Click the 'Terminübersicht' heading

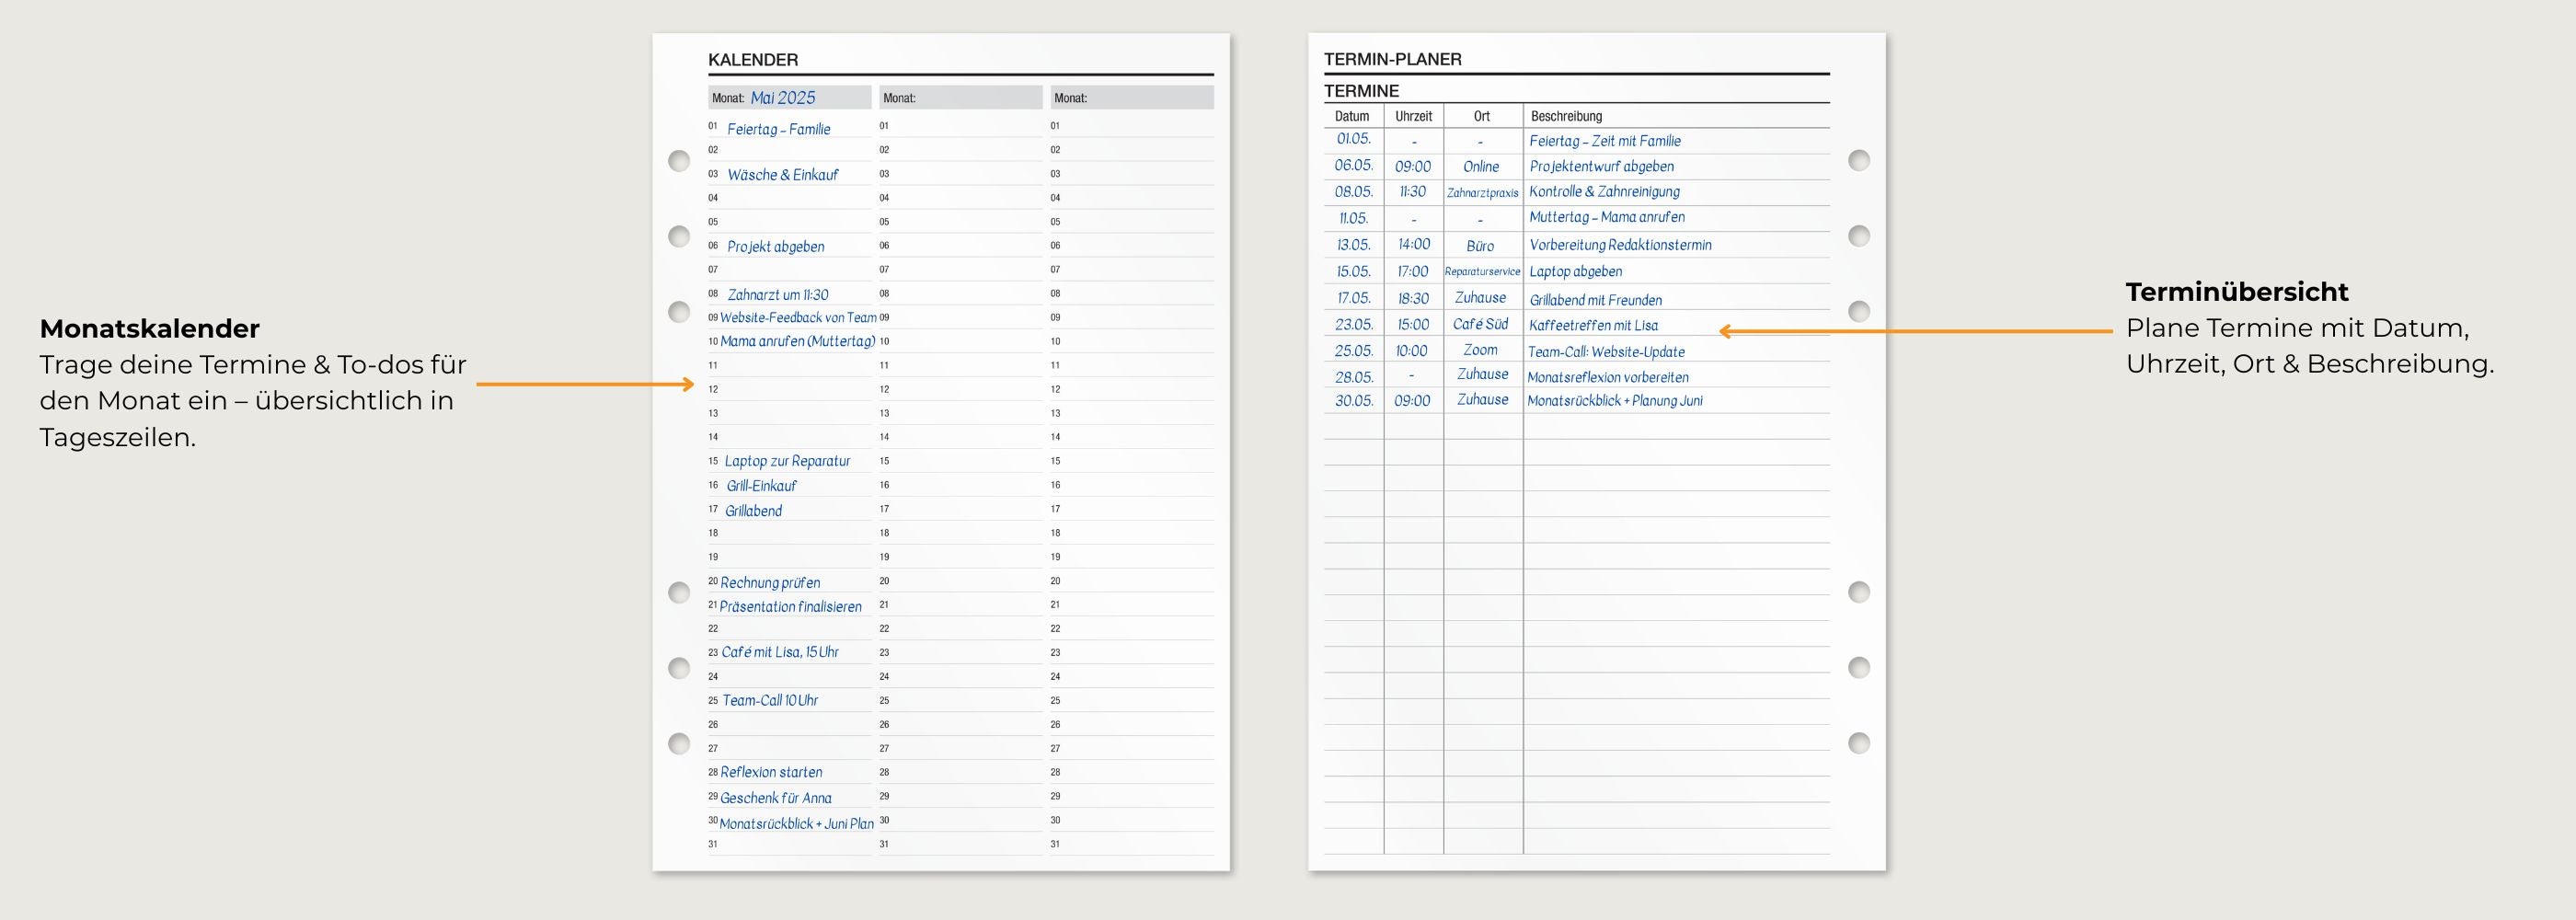click(2236, 292)
